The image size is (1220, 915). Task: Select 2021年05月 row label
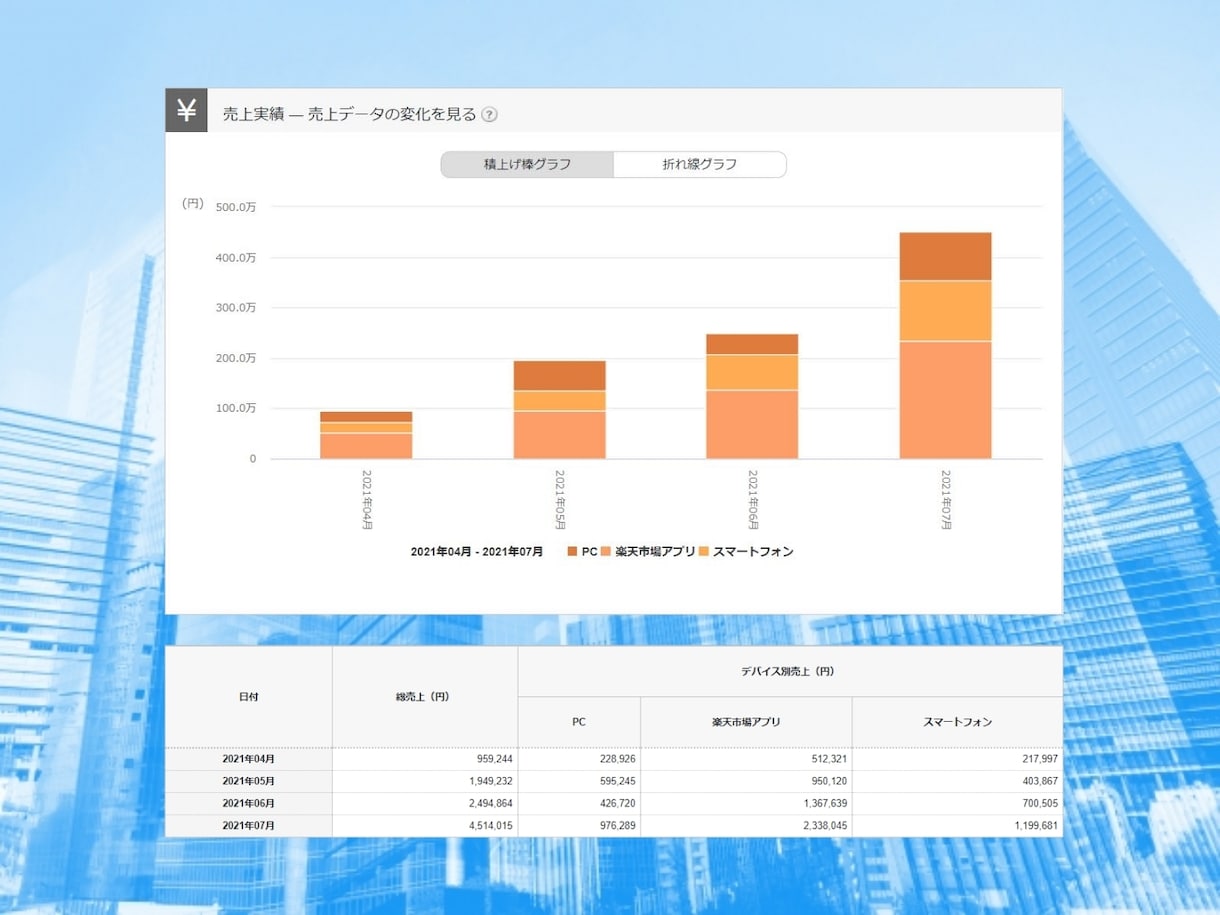click(249, 781)
